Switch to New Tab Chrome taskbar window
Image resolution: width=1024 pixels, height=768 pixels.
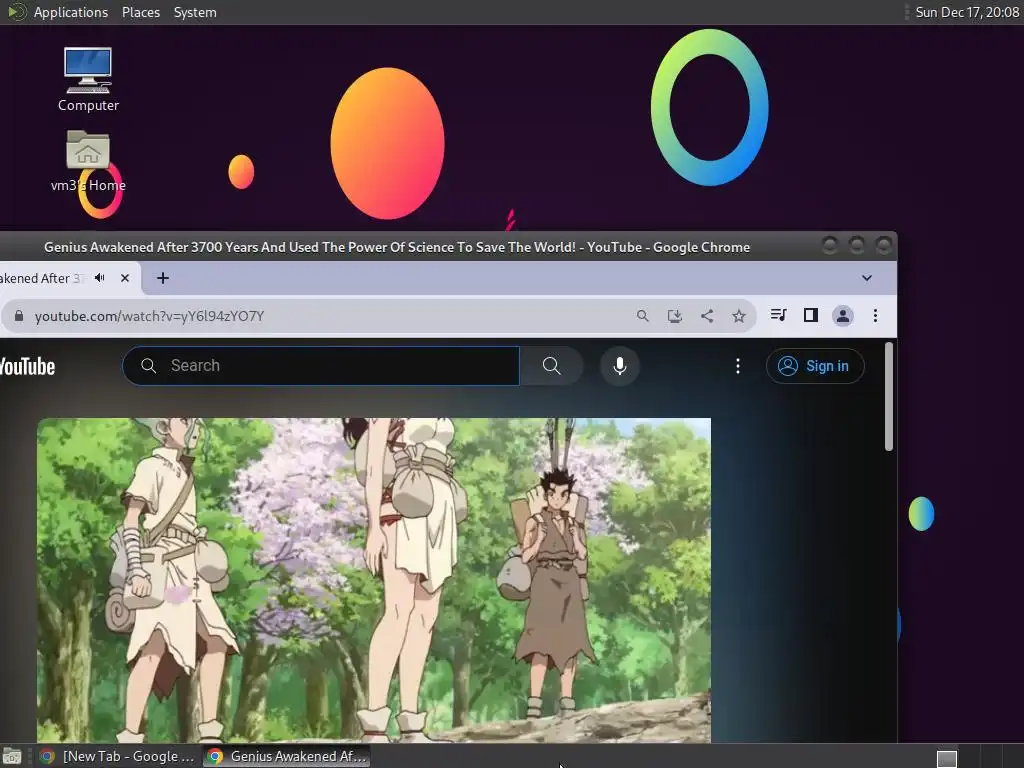117,756
